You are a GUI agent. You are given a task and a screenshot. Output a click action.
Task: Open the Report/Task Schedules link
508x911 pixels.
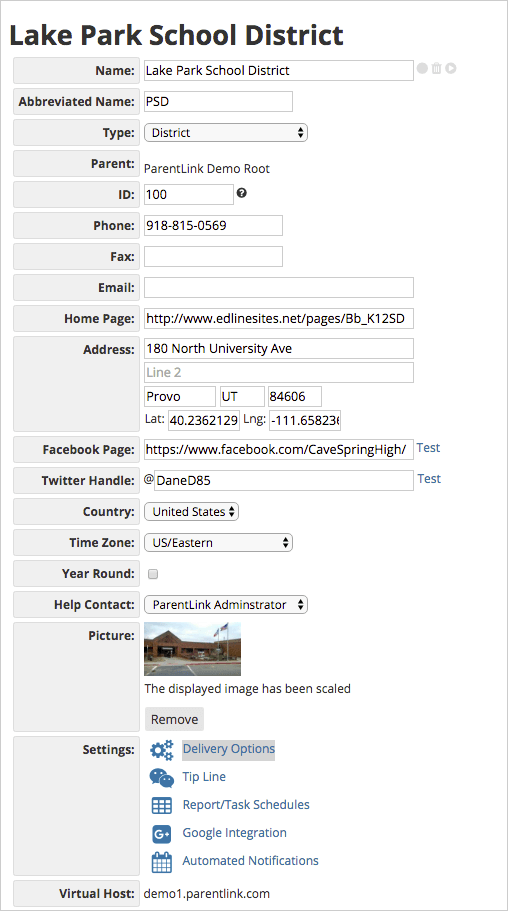246,805
